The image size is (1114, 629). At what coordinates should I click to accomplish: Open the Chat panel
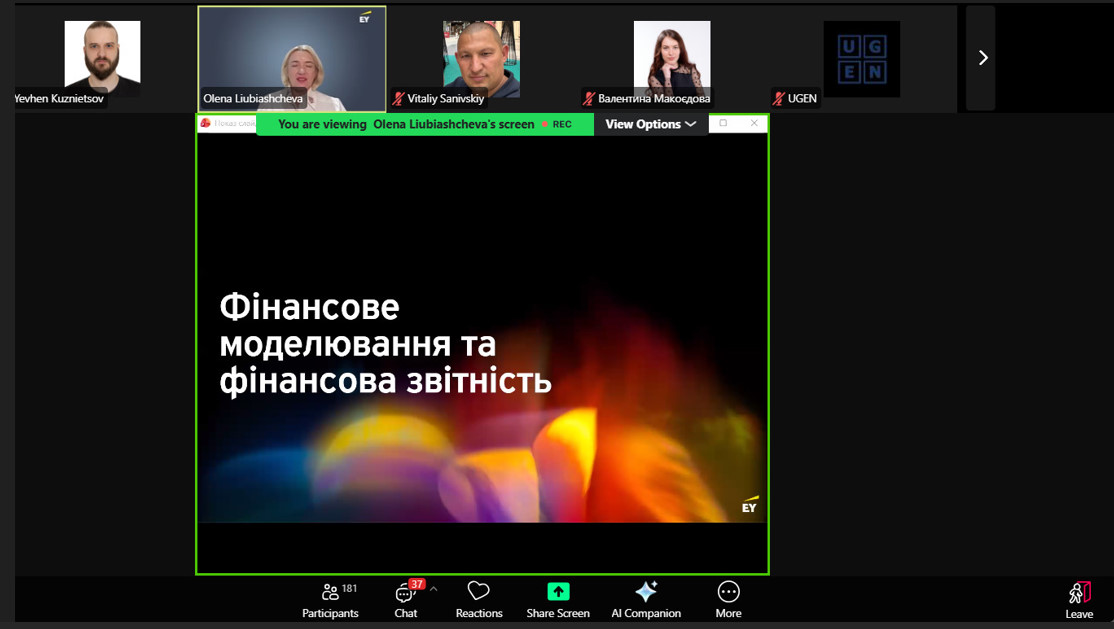tap(405, 600)
